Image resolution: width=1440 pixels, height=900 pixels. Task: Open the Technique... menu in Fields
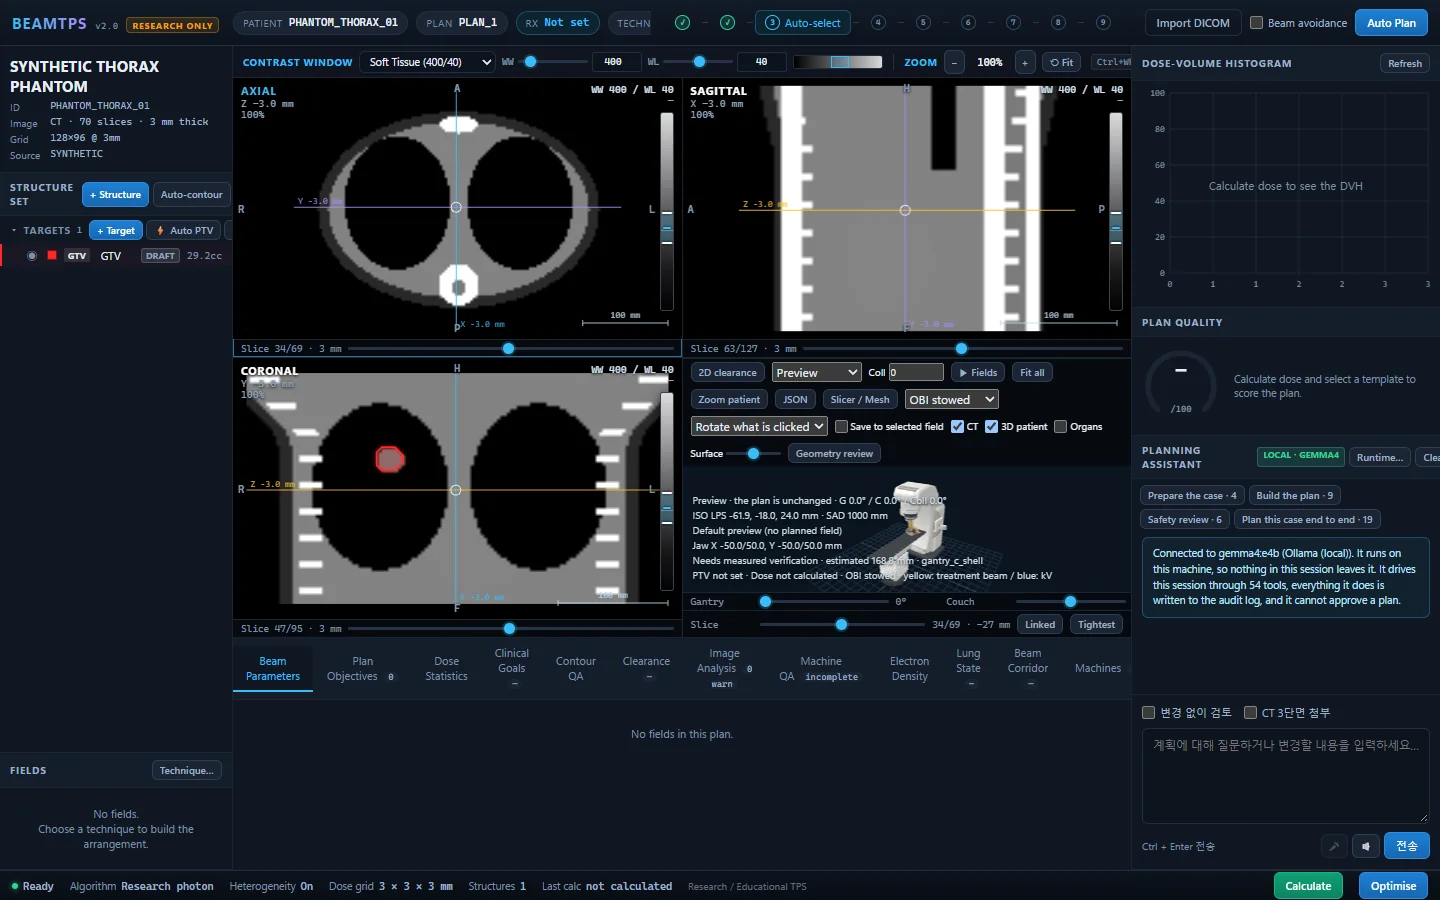187,770
